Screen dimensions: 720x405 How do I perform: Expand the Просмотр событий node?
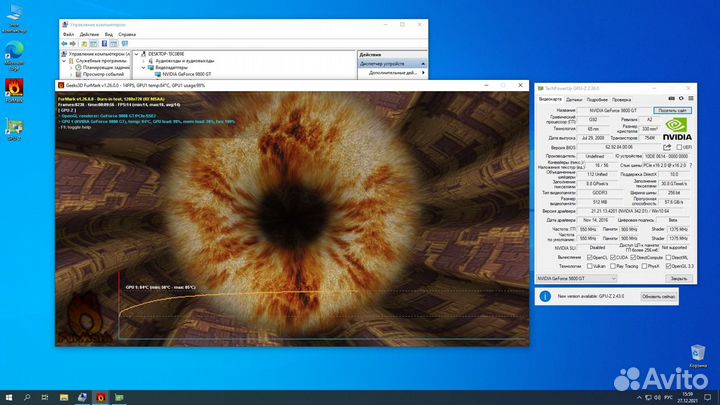tap(72, 74)
